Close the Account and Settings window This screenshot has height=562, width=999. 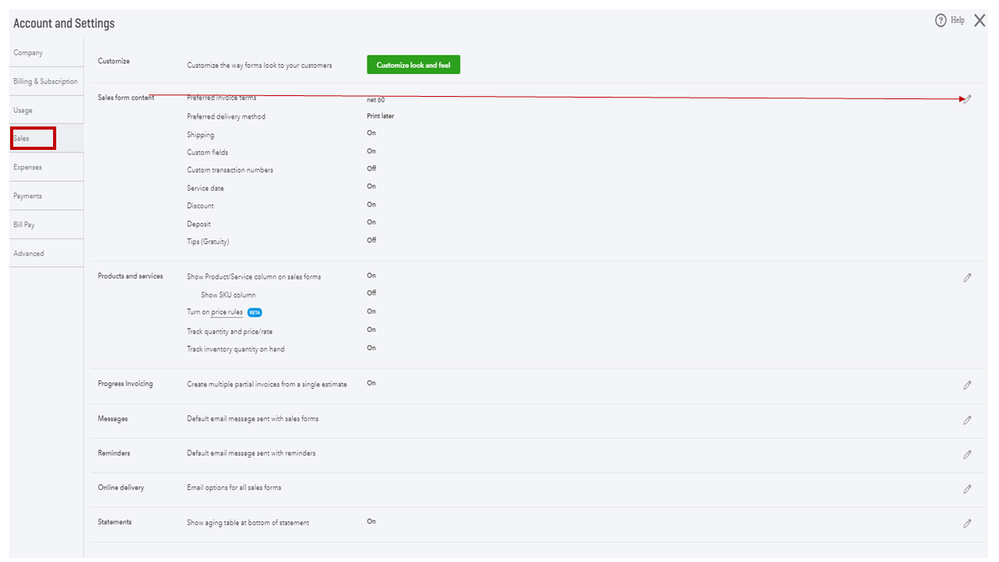(979, 20)
